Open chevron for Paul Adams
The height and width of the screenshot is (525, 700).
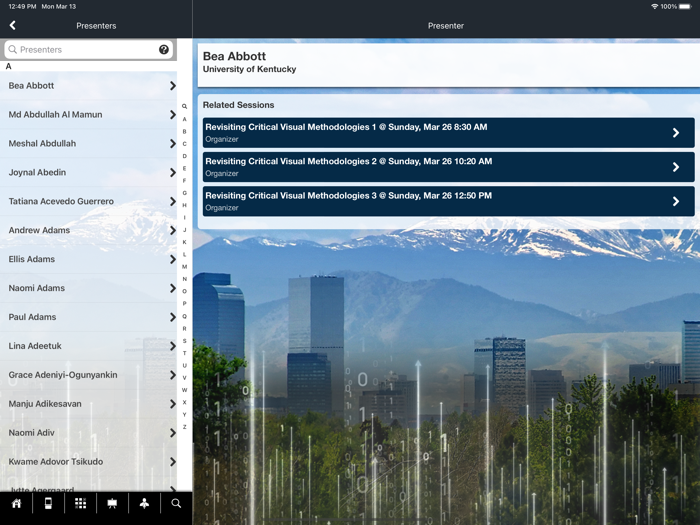(x=173, y=317)
